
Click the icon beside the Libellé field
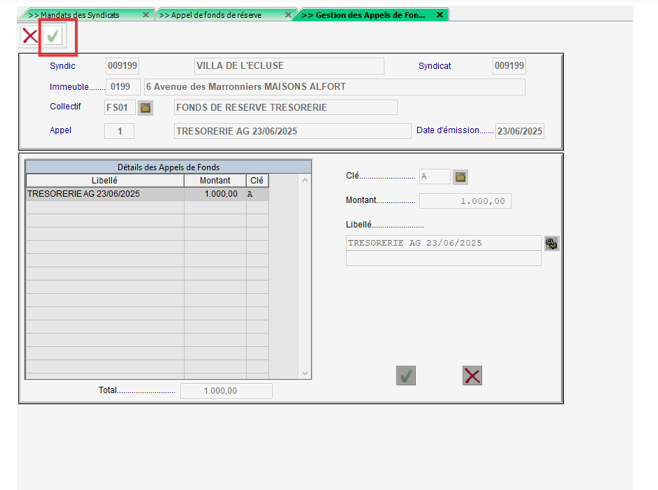pyautogui.click(x=551, y=243)
